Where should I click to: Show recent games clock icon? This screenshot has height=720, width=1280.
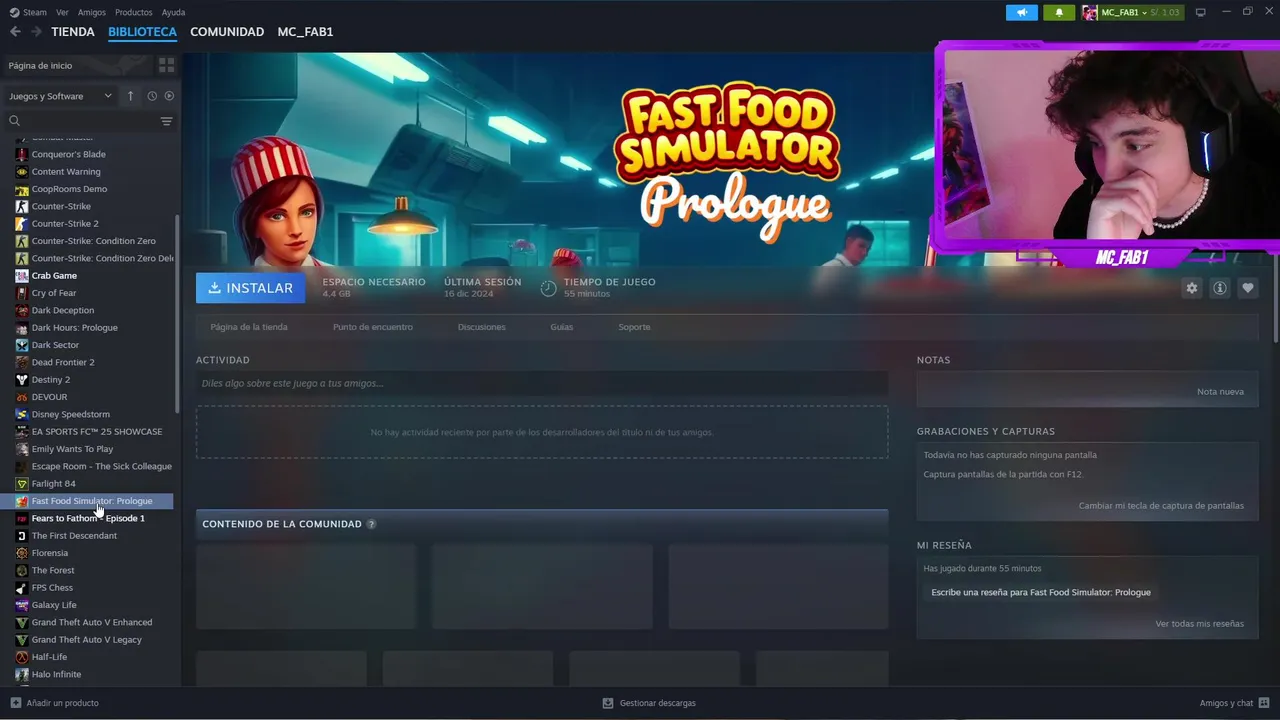[152, 96]
